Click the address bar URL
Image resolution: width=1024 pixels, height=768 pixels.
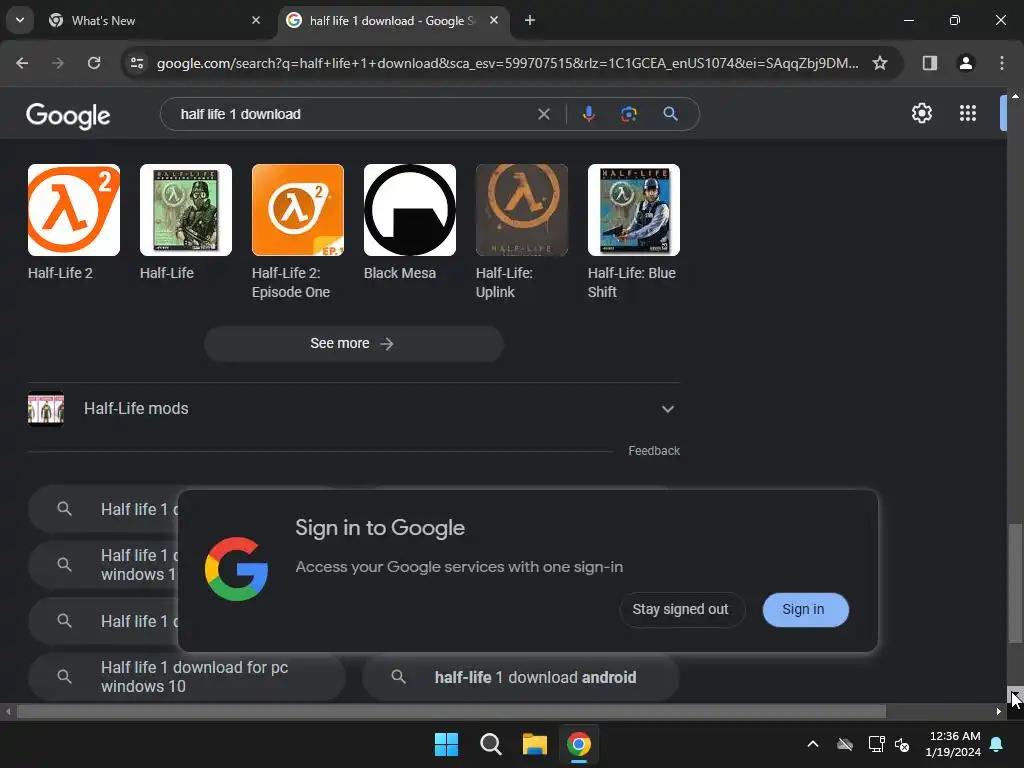[507, 63]
